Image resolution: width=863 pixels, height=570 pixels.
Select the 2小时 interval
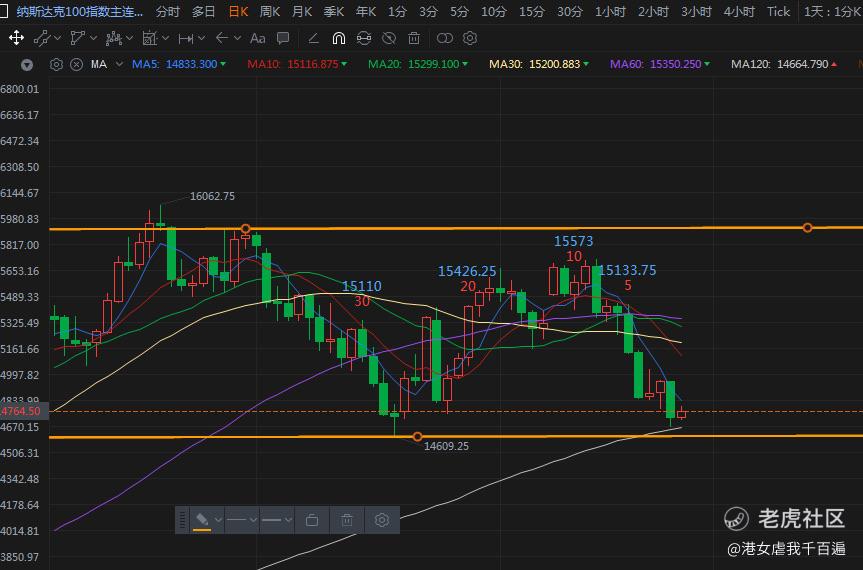click(653, 12)
